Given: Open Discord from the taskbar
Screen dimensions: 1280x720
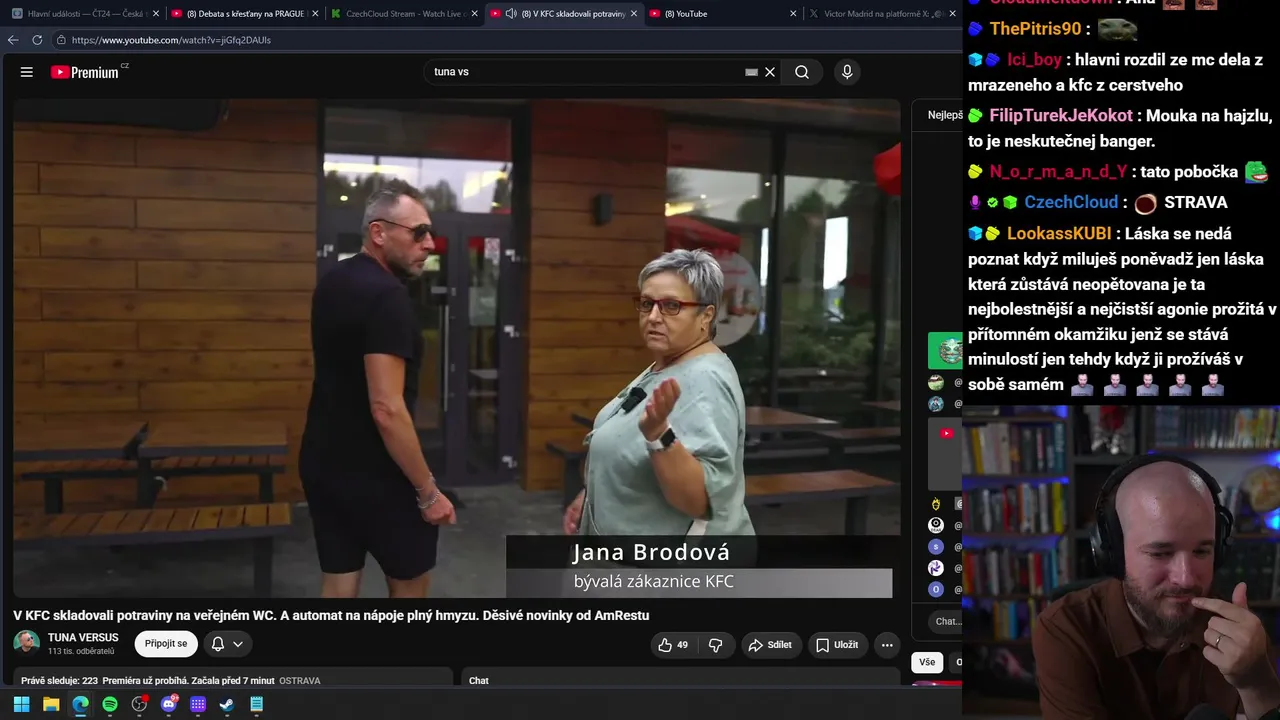Looking at the screenshot, I should (168, 704).
